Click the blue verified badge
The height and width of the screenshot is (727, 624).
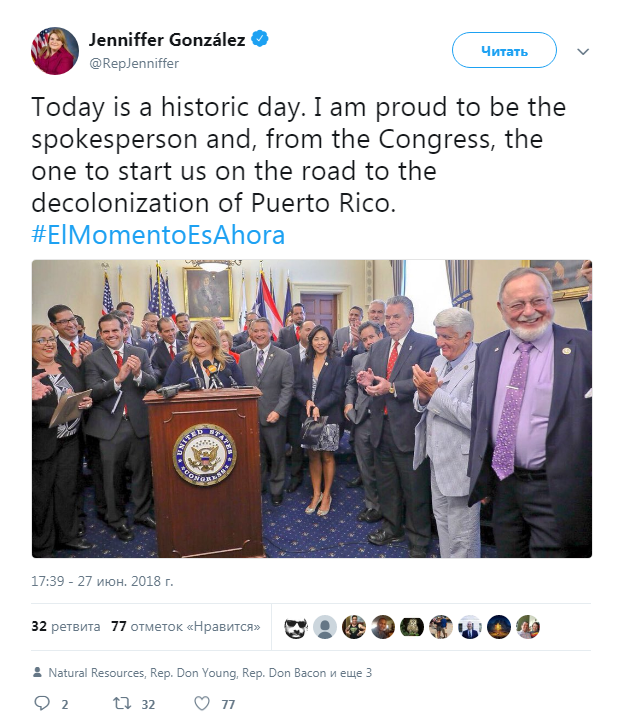pyautogui.click(x=258, y=40)
